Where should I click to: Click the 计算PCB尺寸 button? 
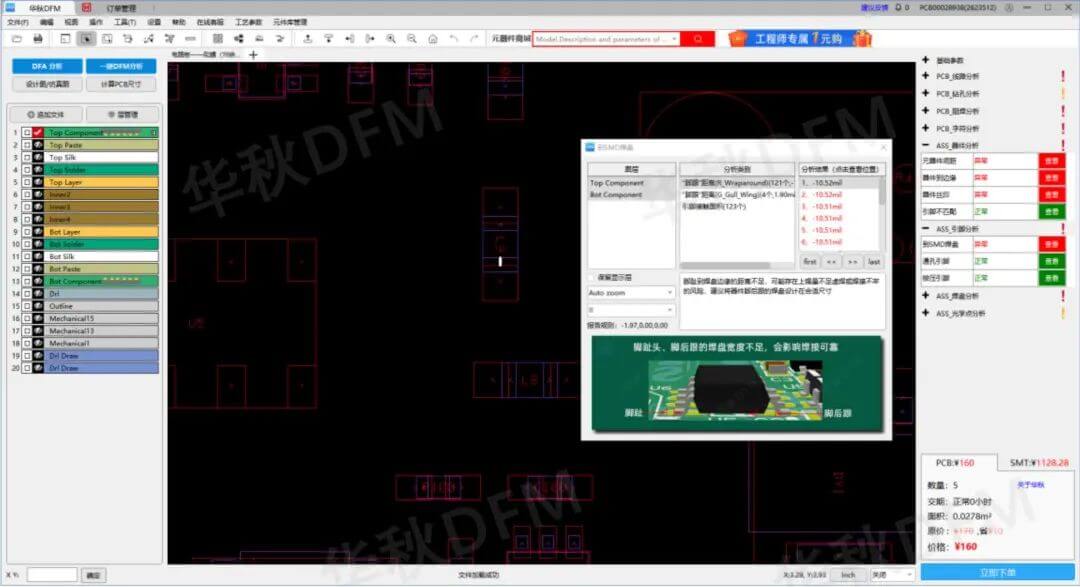pos(121,84)
